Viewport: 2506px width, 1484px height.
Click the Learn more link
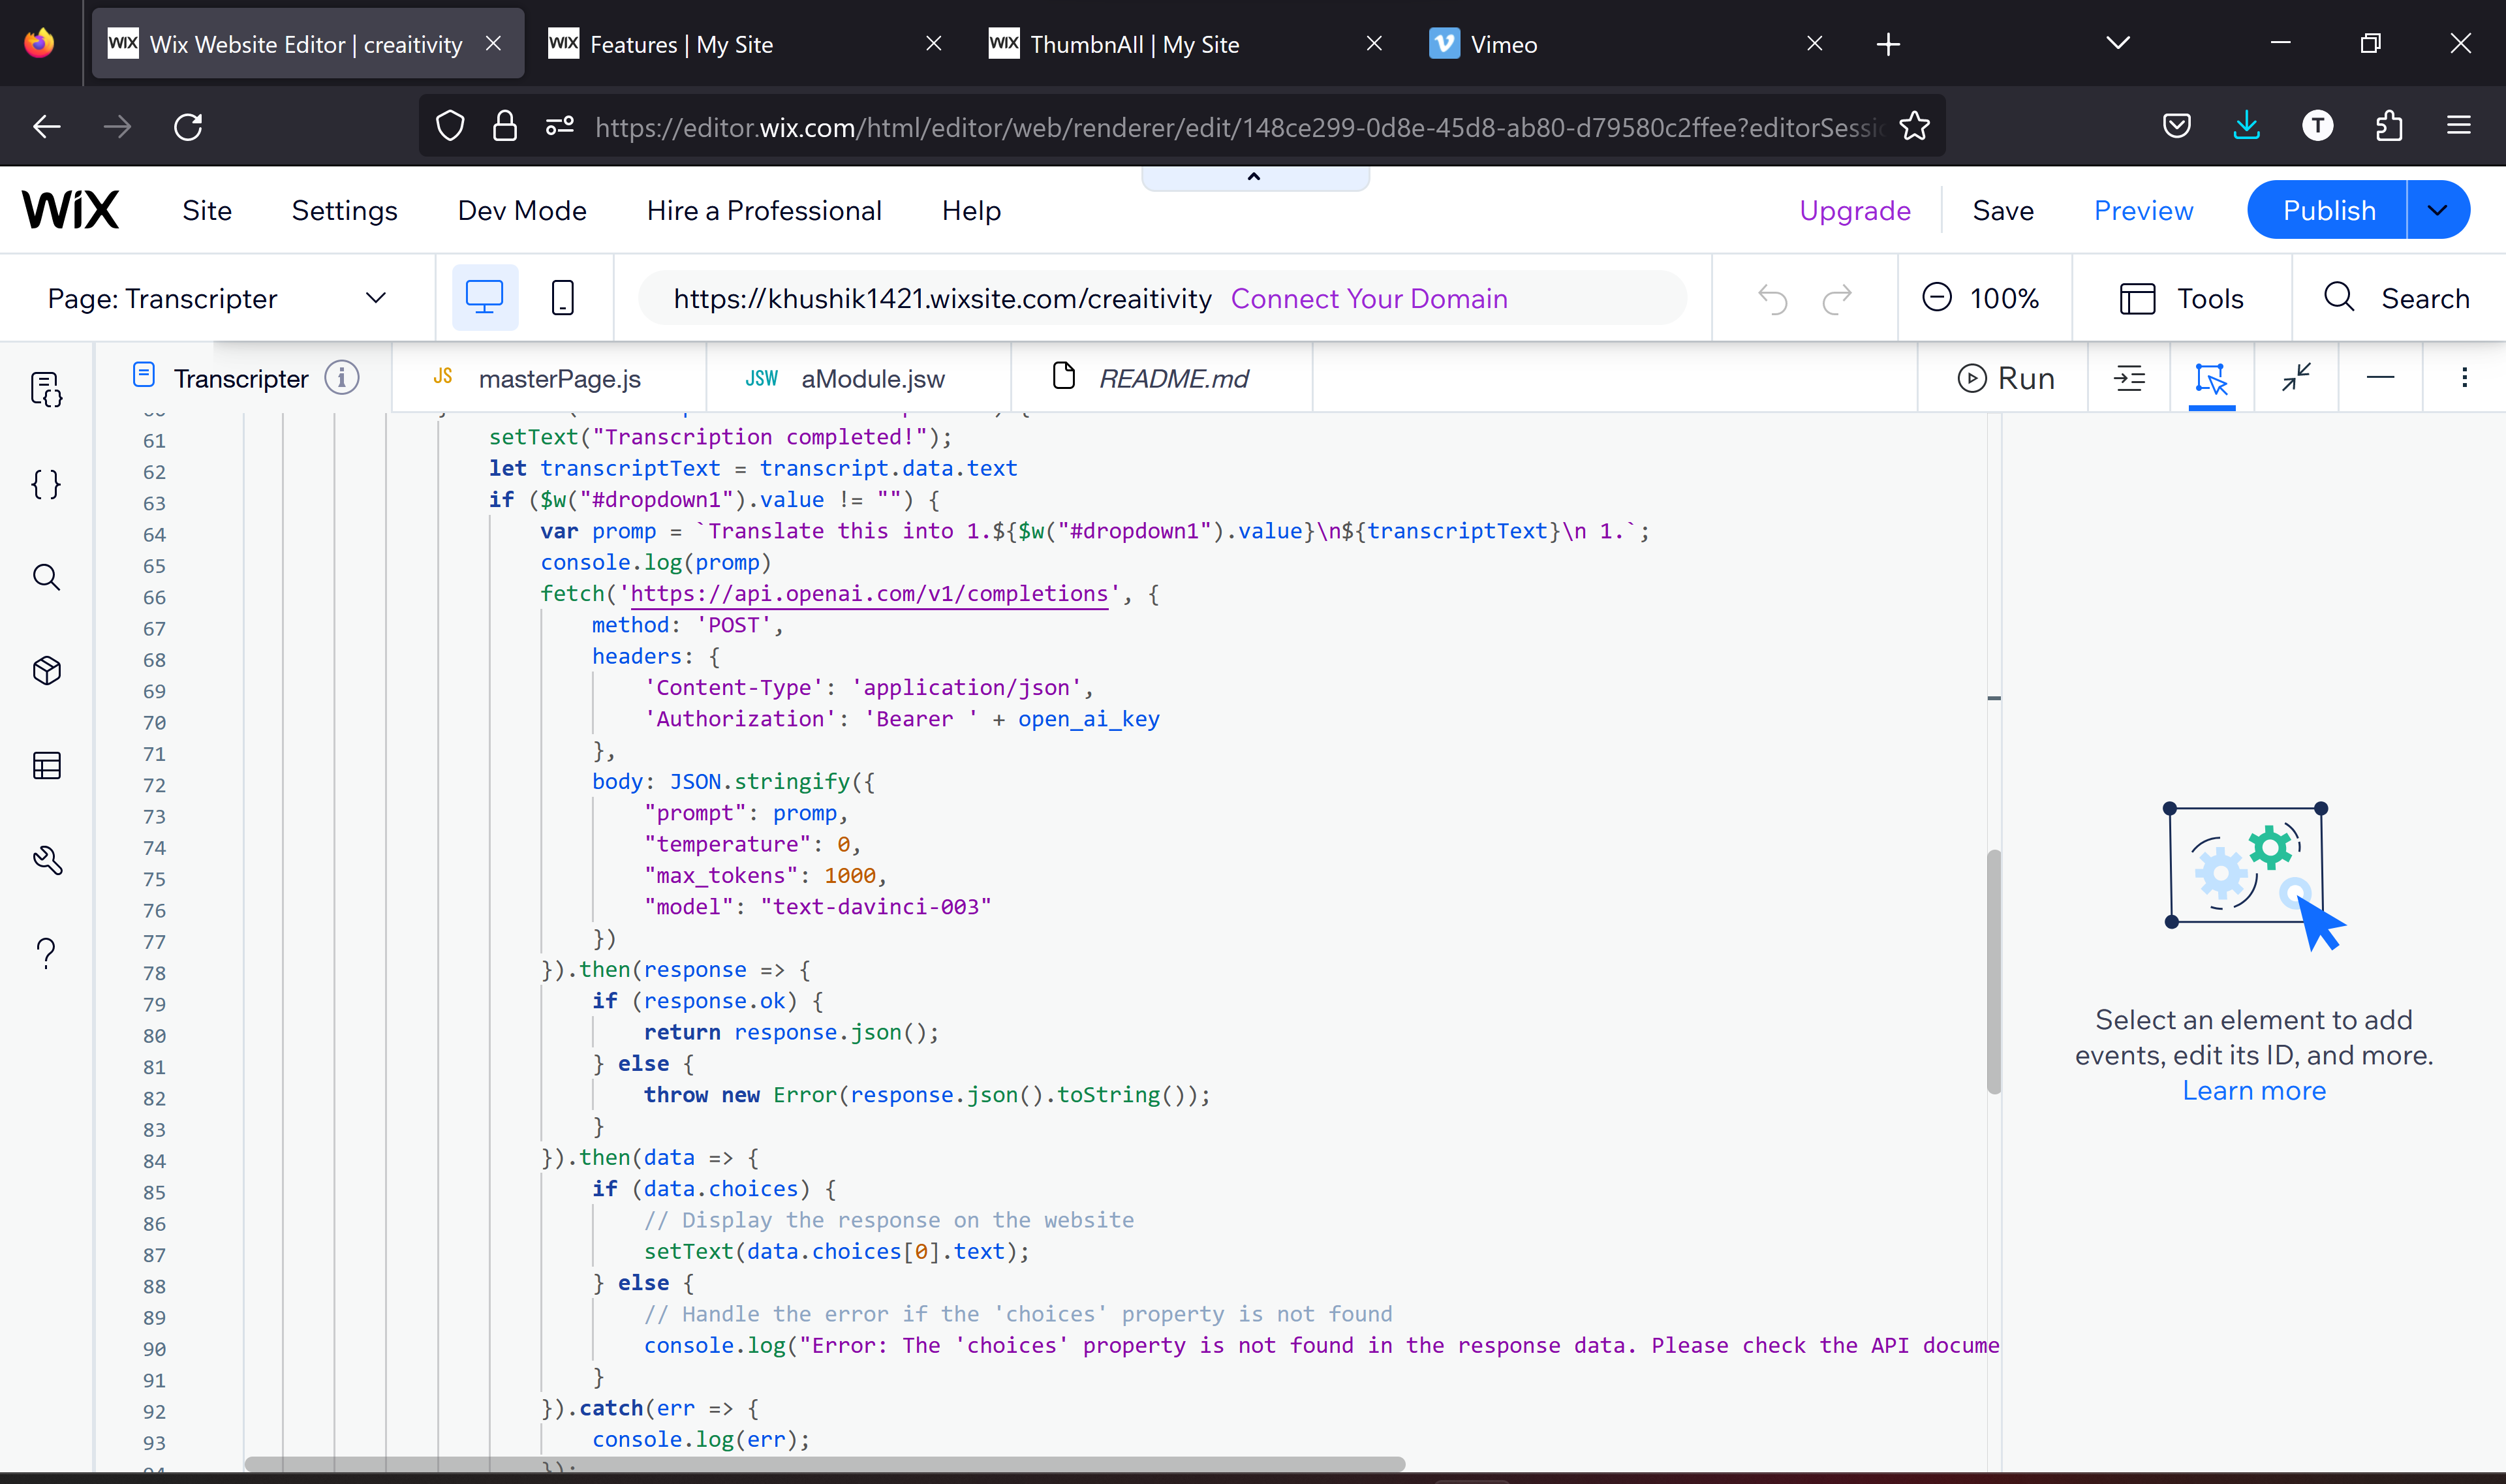2253,1090
